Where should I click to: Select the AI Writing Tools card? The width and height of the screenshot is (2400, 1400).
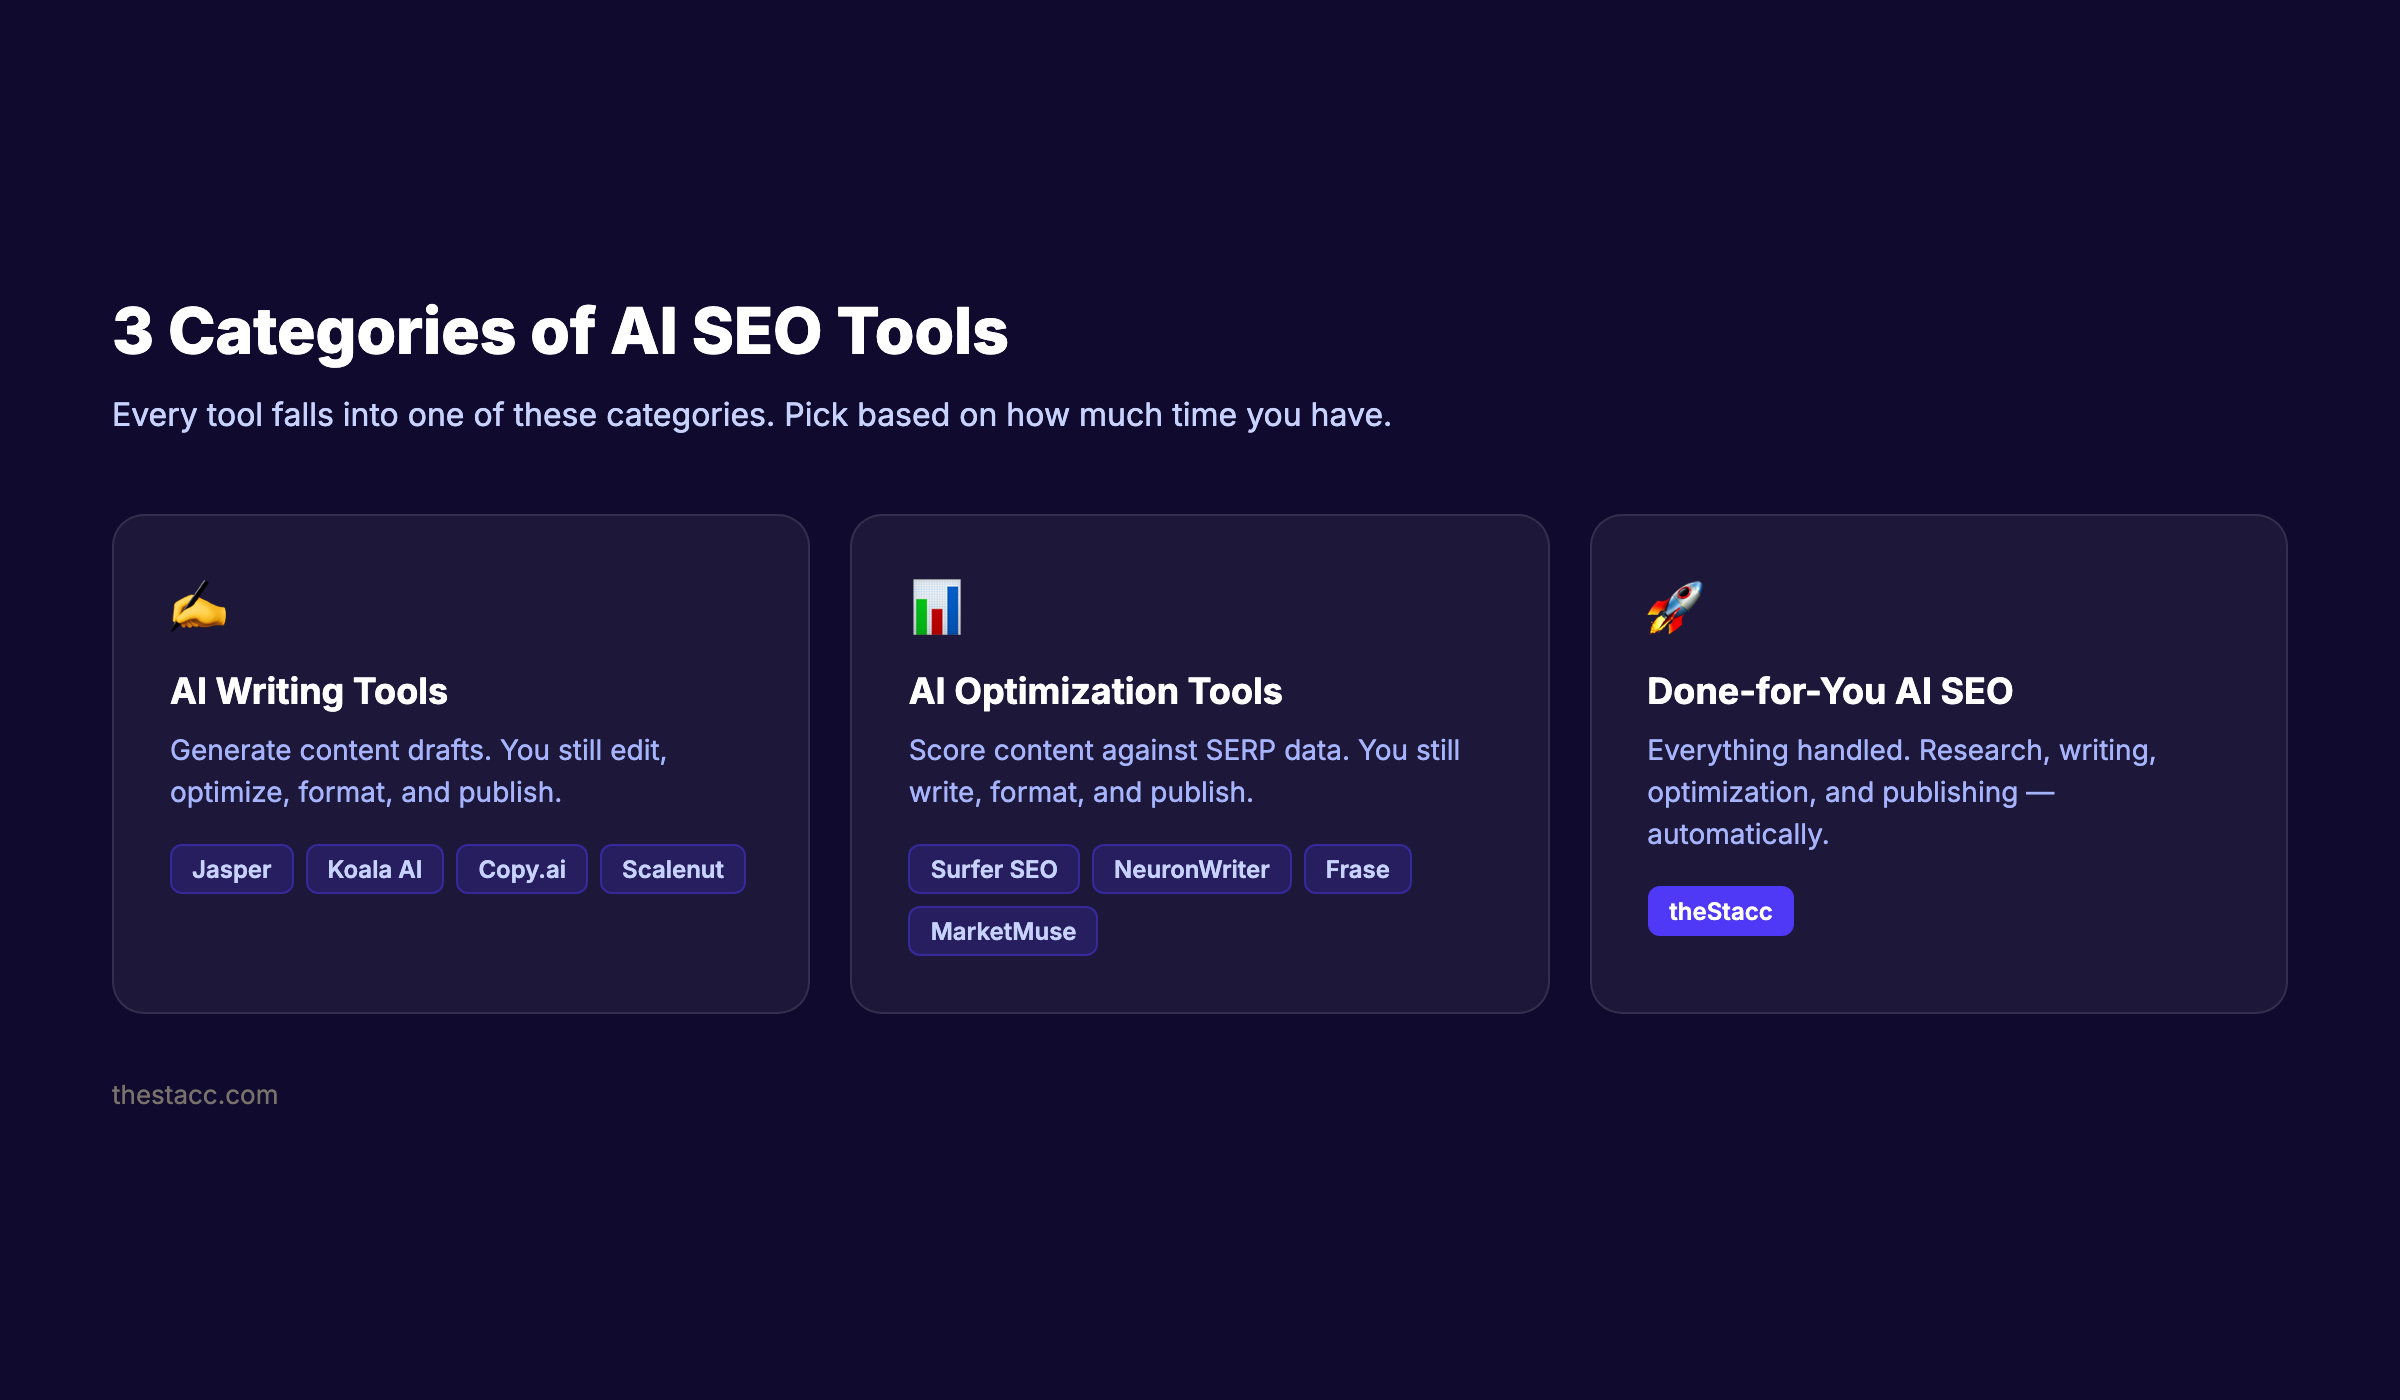460,760
